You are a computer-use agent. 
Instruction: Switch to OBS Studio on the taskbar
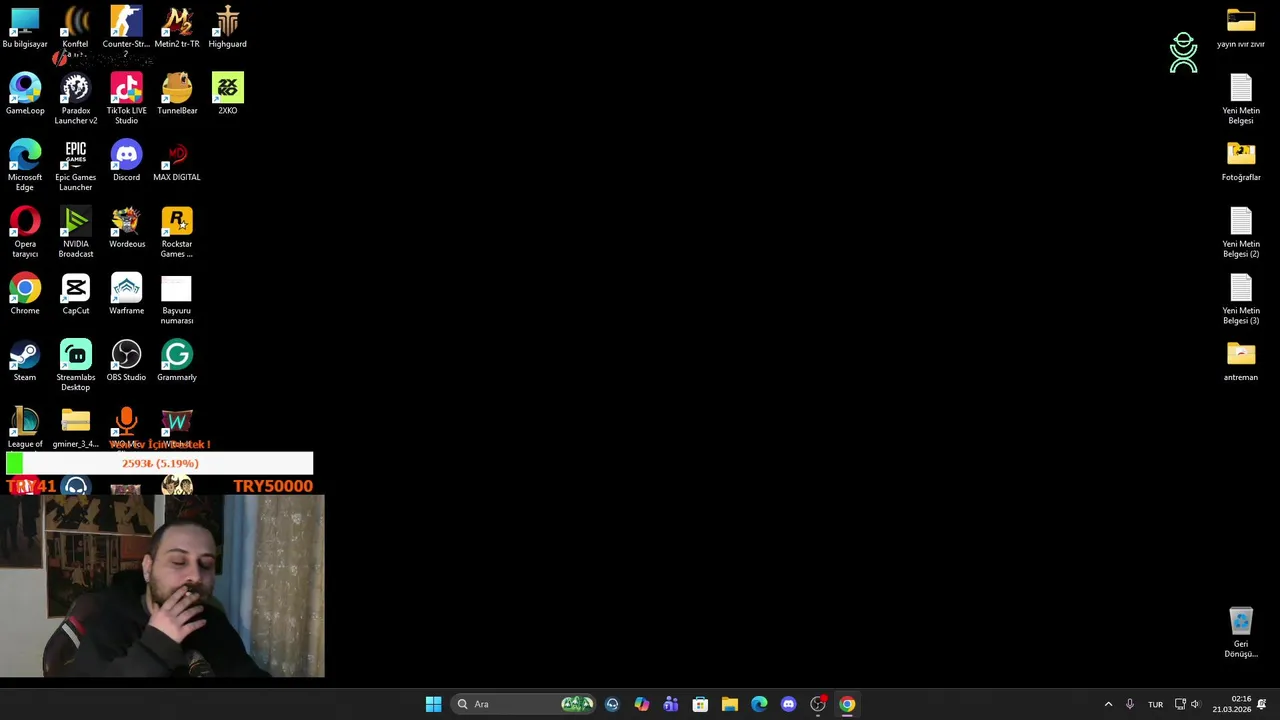(818, 704)
